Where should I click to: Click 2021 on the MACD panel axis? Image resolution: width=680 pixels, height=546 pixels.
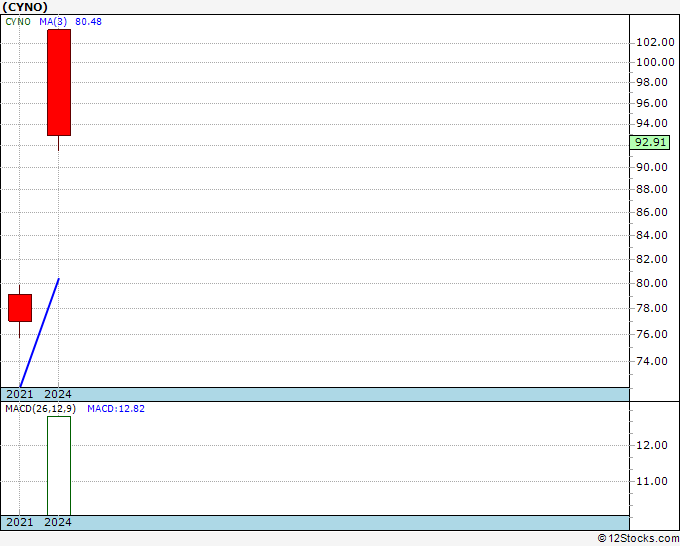20,522
